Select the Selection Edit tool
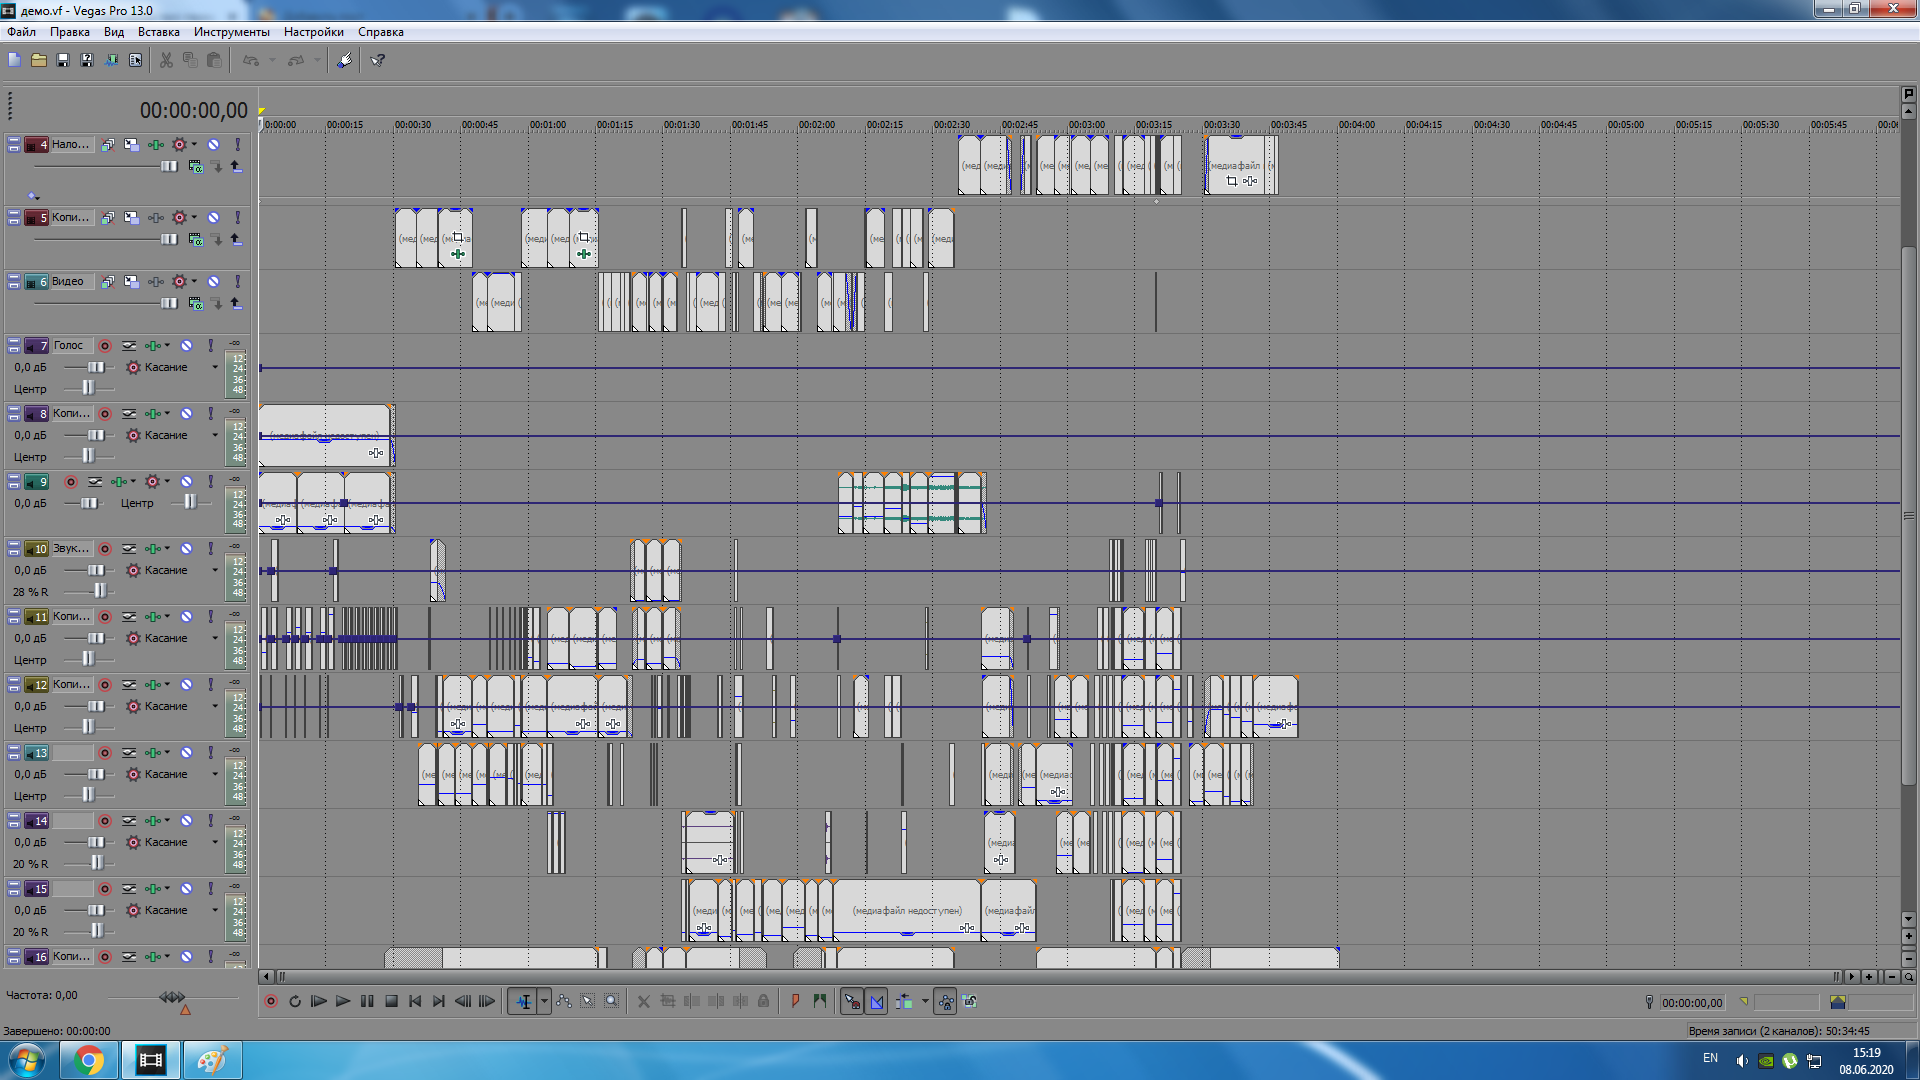The image size is (1920, 1080). 588,1001
